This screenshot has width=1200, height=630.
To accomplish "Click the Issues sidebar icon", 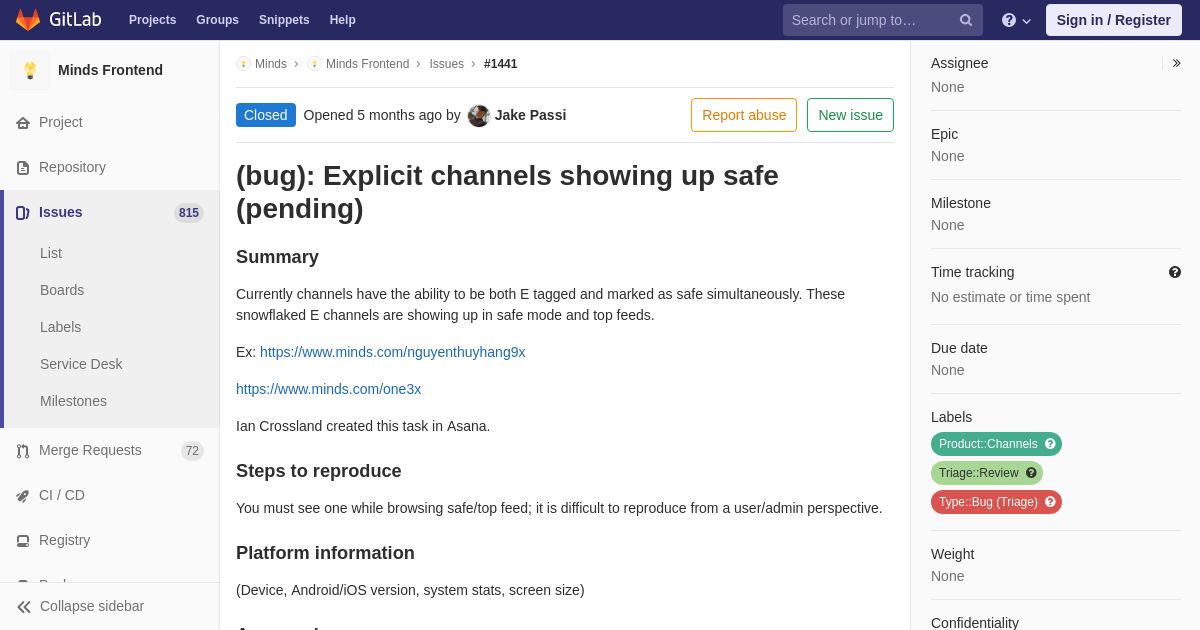I will pos(23,213).
